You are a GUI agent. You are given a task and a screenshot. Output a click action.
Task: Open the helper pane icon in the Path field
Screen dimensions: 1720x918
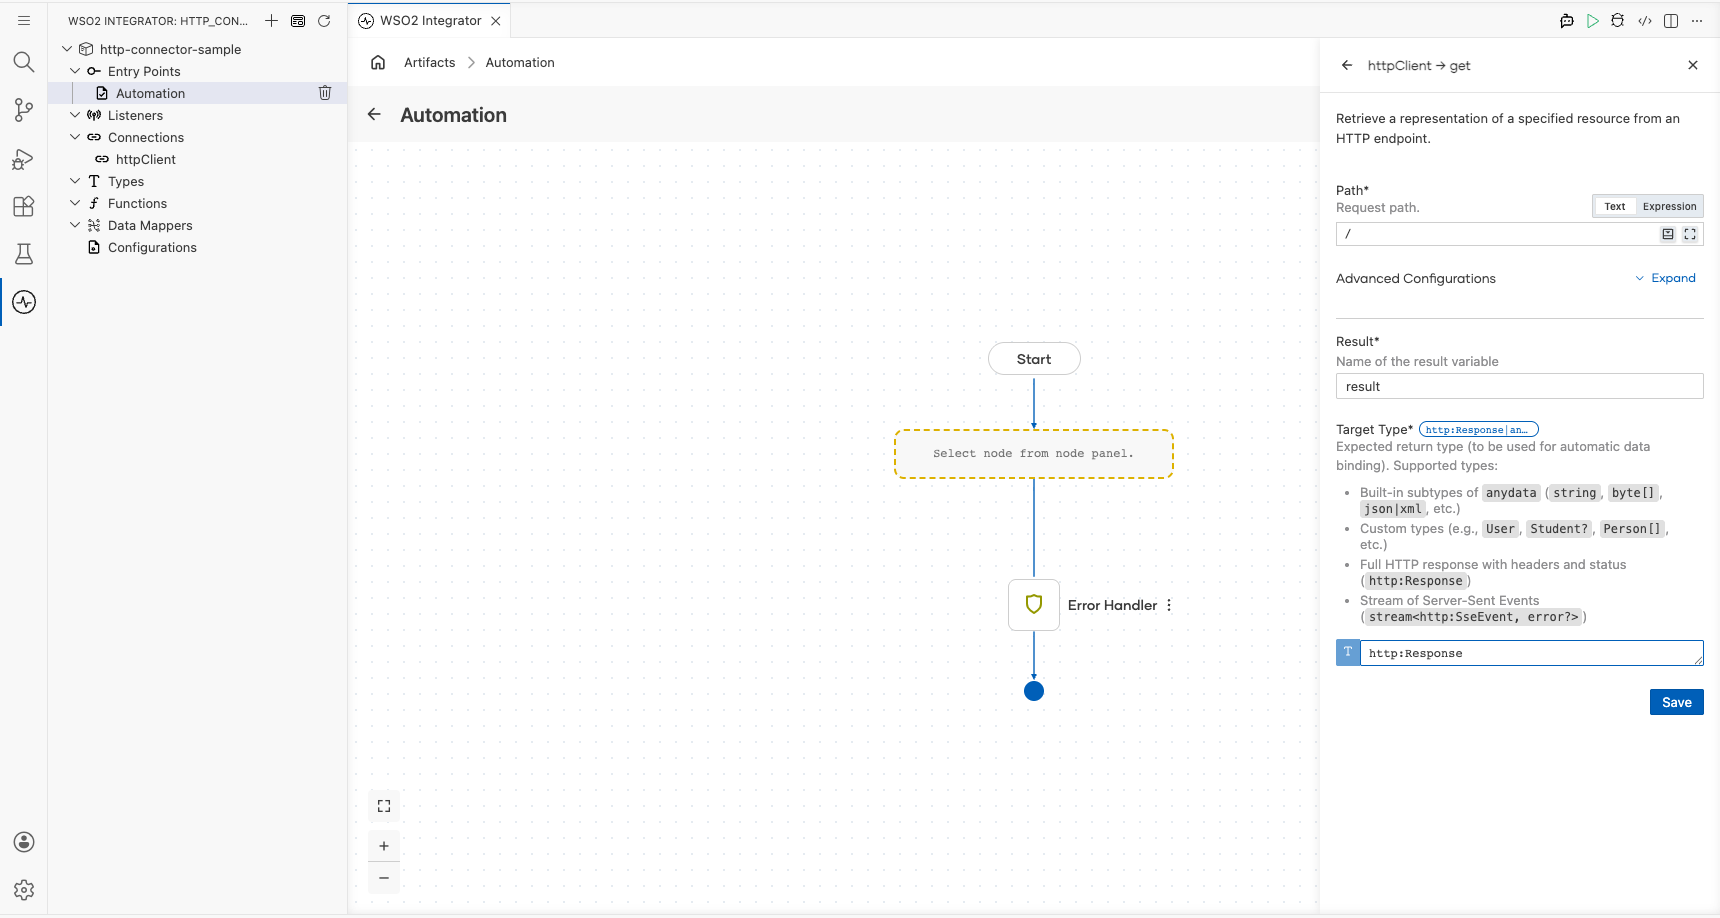1668,234
